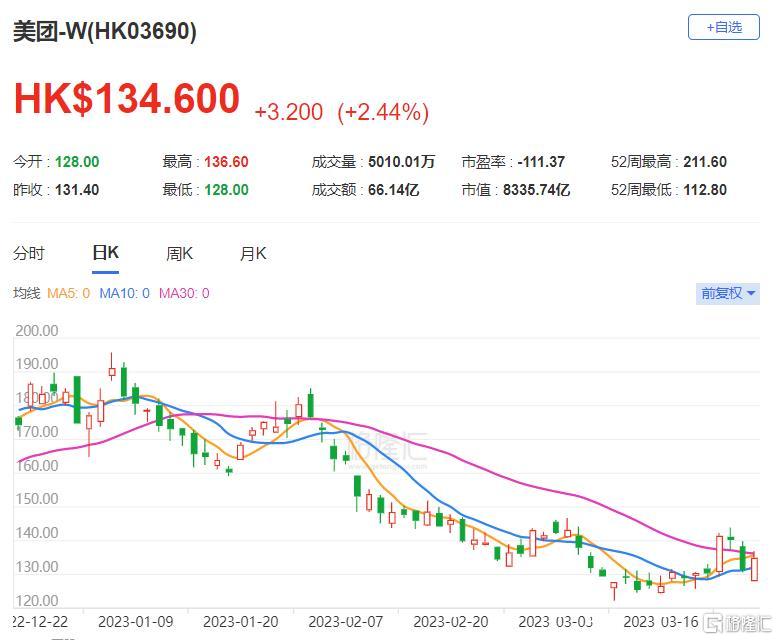Click 最低 value 128.00

[226, 190]
